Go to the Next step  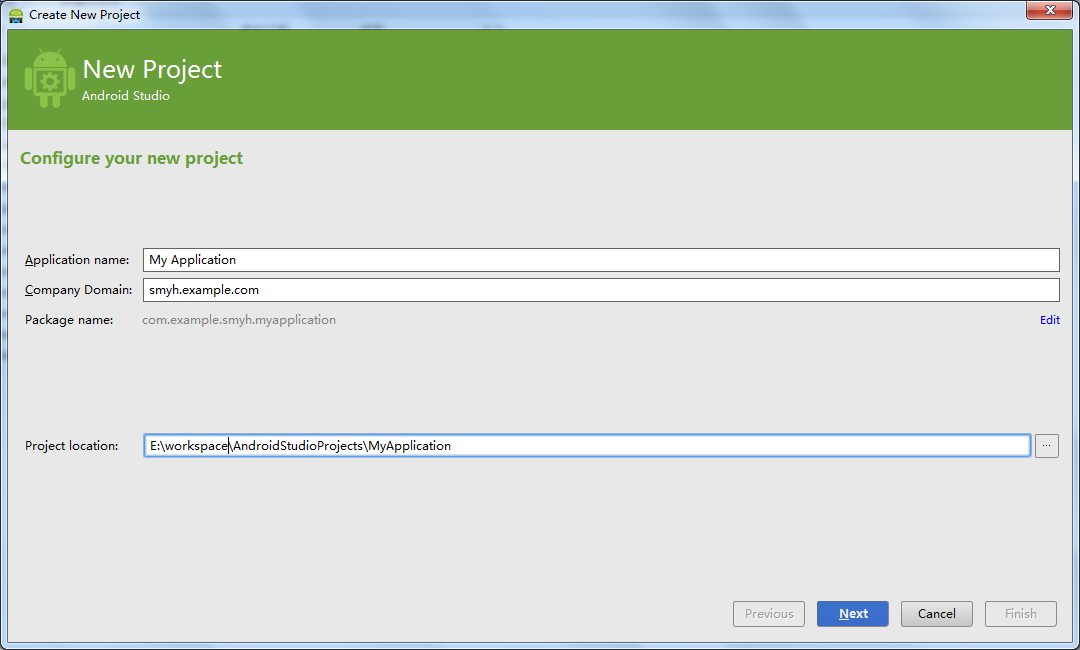853,614
